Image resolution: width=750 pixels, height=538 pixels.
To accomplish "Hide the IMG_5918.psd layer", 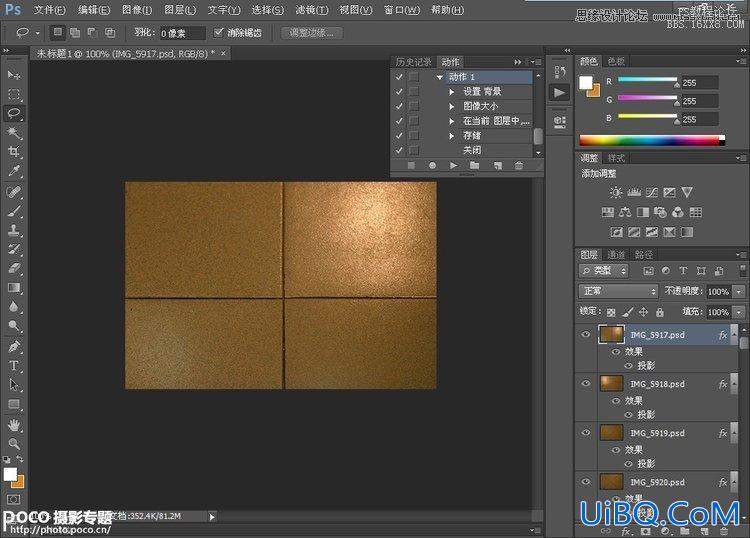I will tap(585, 384).
